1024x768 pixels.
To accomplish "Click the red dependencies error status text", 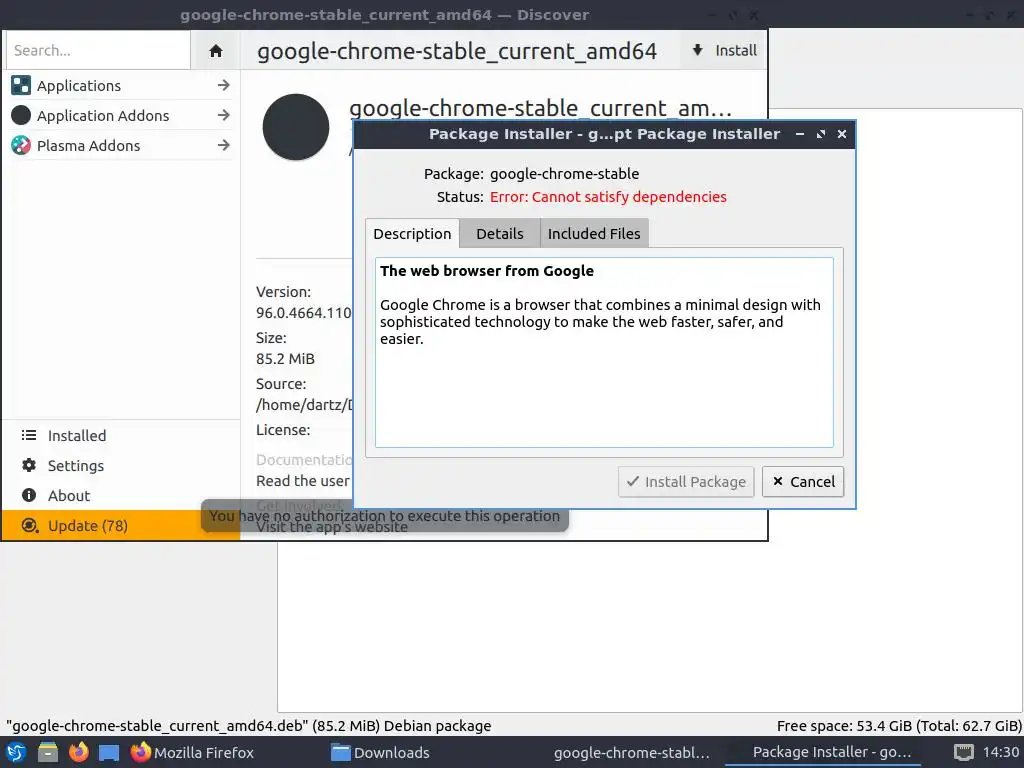I will pos(608,197).
